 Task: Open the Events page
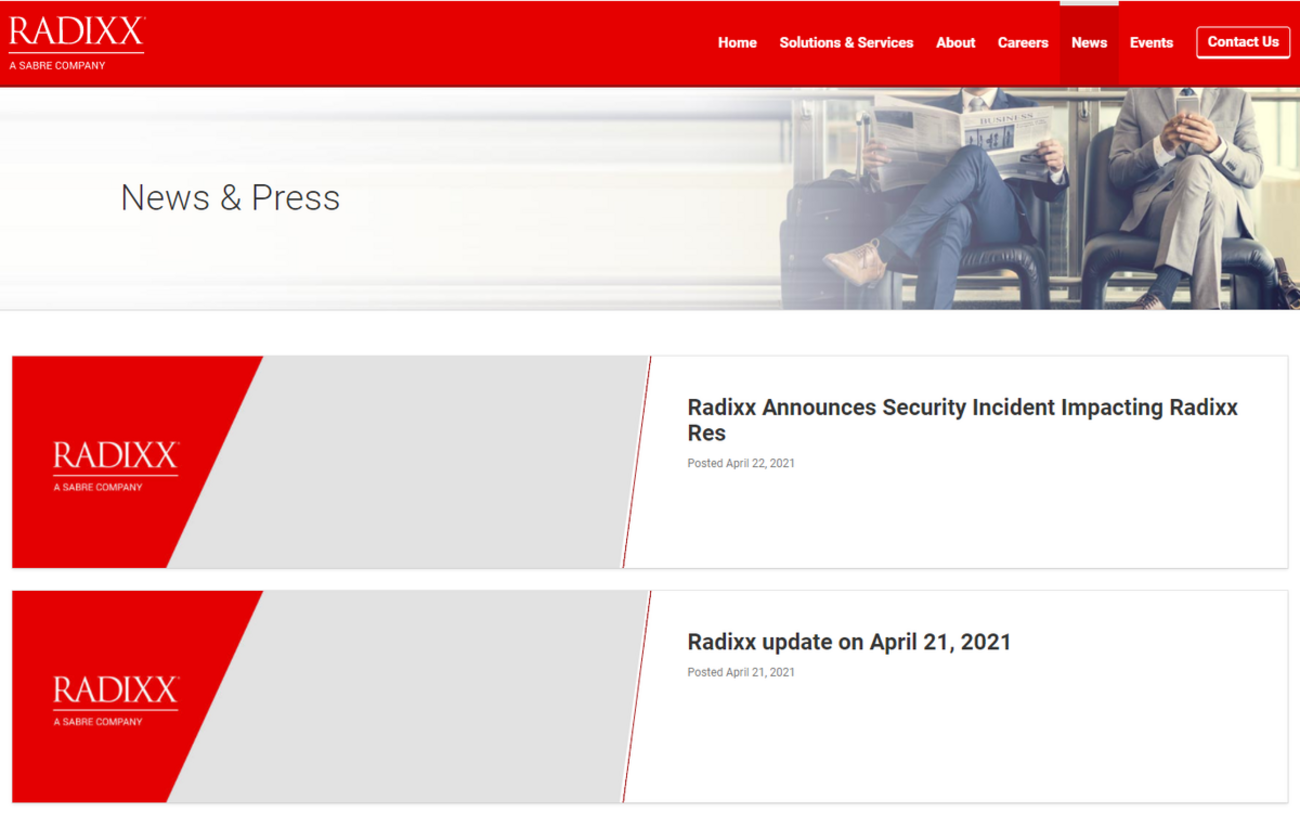pos(1151,43)
